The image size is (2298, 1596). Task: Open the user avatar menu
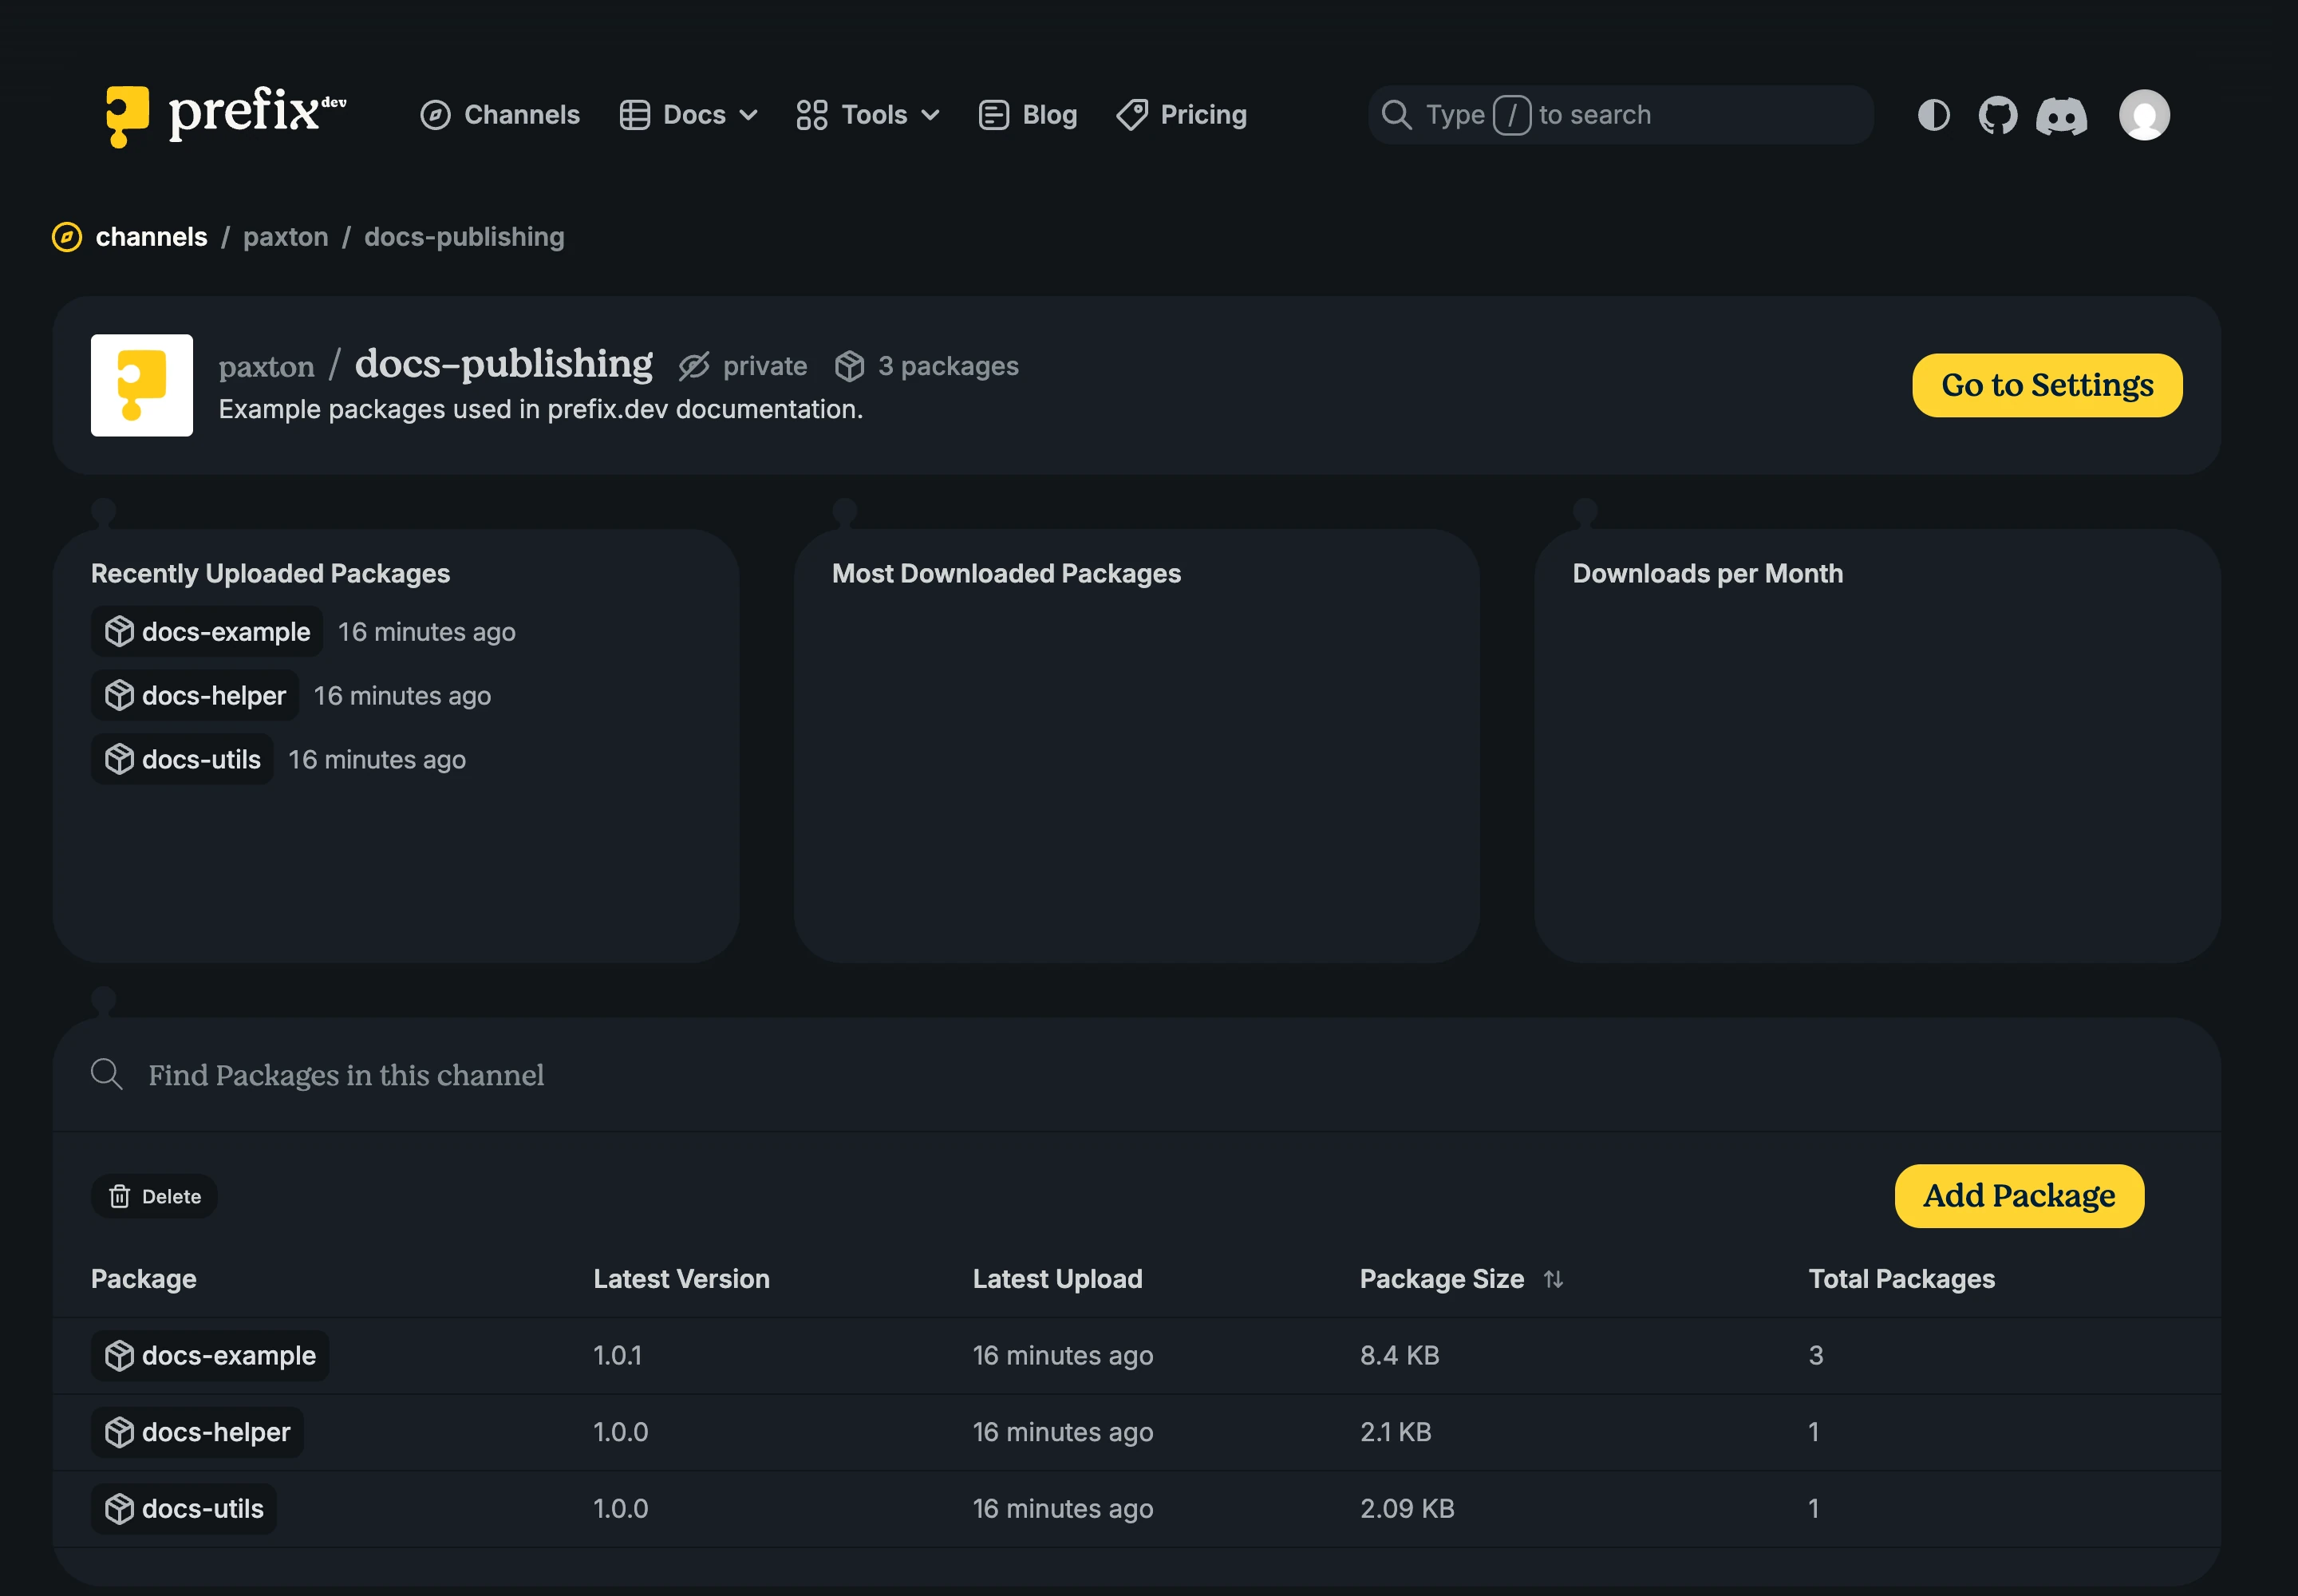point(2144,115)
